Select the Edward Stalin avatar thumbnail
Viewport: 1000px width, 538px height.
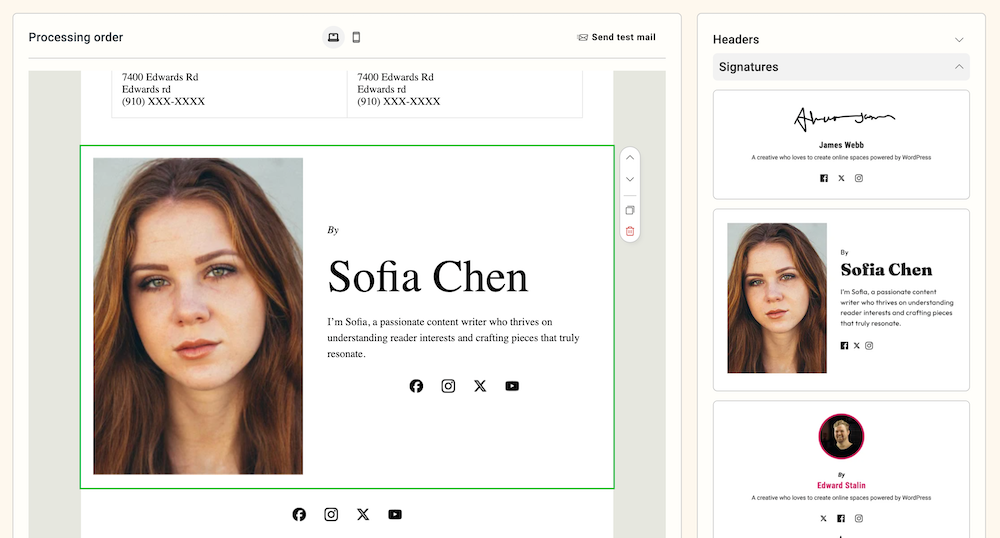pyautogui.click(x=841, y=437)
